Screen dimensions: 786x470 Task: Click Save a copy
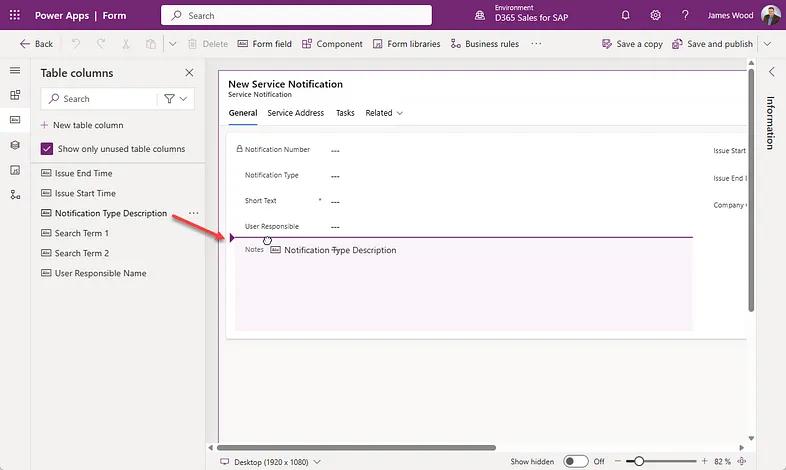pyautogui.click(x=632, y=44)
